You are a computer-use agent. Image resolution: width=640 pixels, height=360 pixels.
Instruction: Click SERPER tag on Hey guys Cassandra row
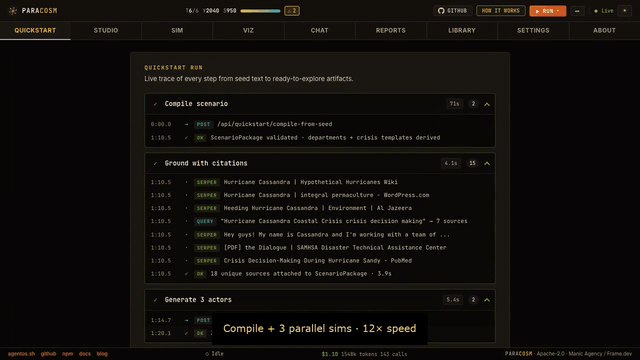(x=207, y=235)
